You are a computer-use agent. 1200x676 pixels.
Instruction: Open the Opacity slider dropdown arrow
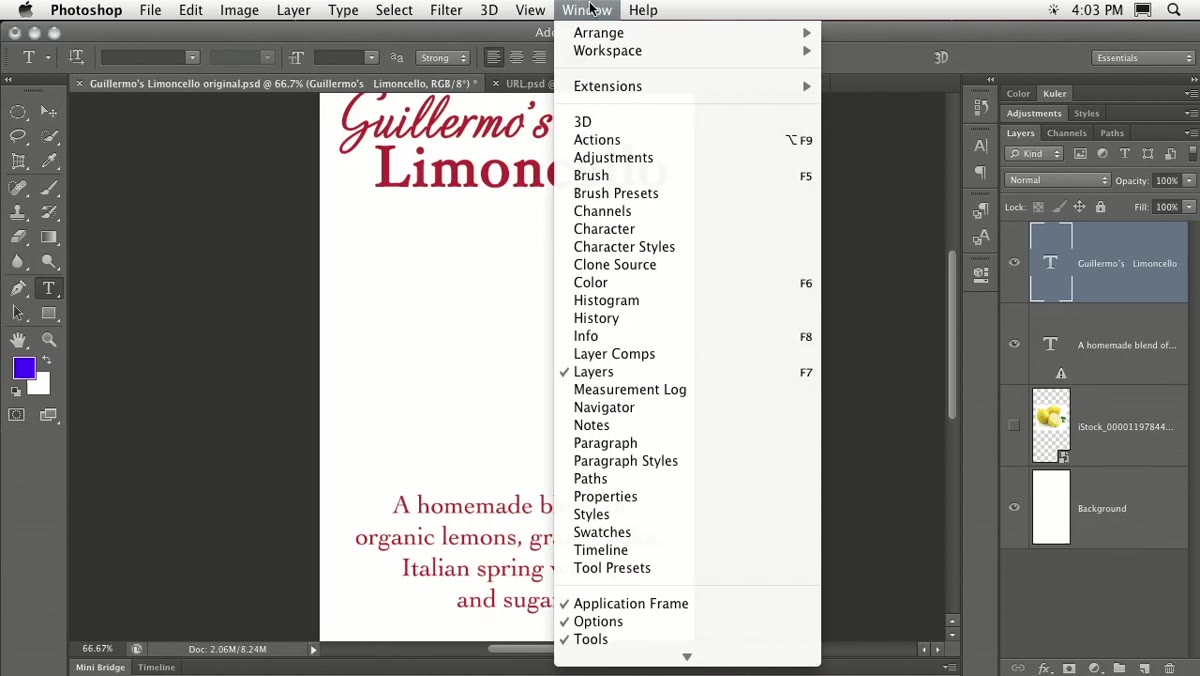coord(1189,180)
